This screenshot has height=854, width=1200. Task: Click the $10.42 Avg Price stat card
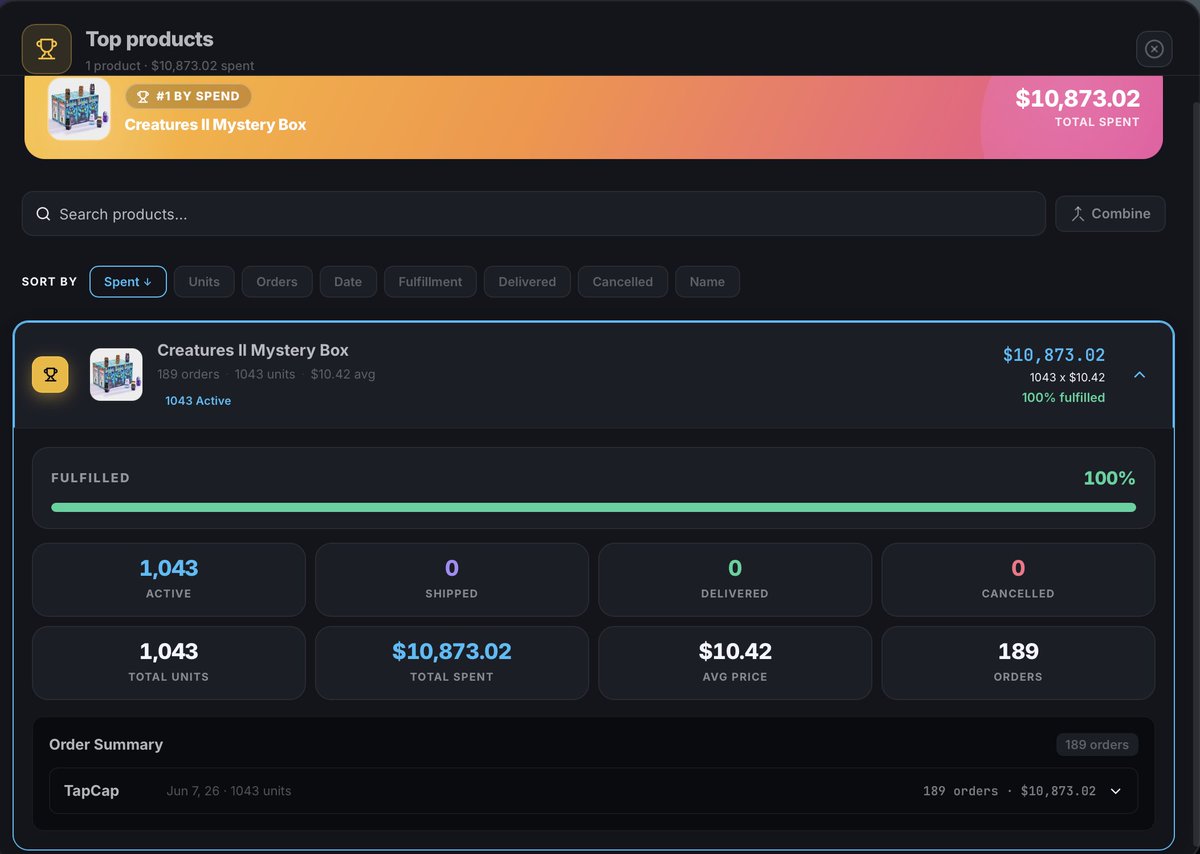pyautogui.click(x=735, y=663)
